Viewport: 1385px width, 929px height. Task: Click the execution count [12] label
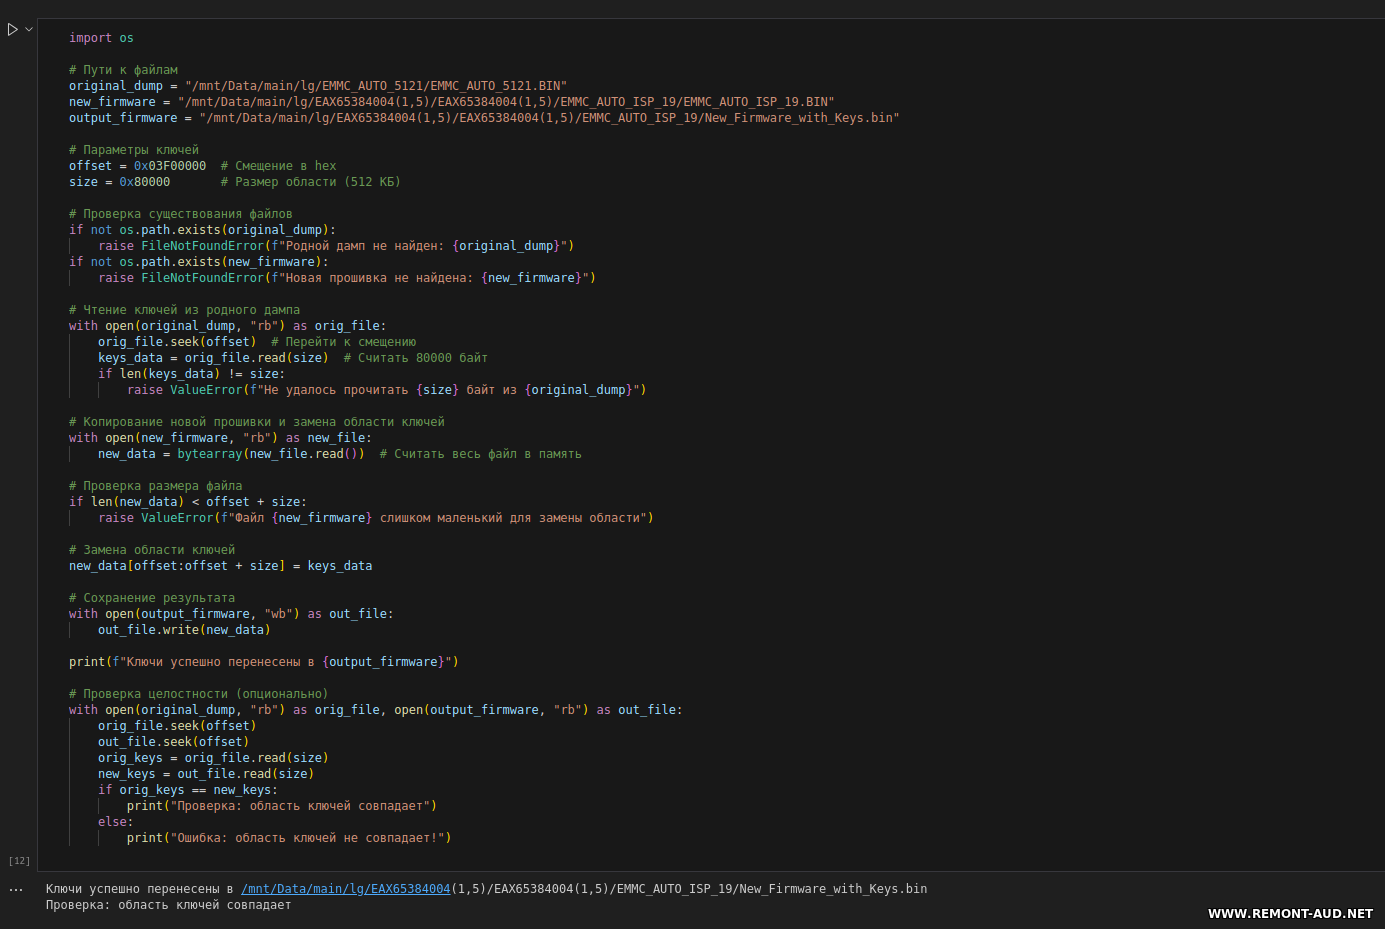tap(19, 861)
